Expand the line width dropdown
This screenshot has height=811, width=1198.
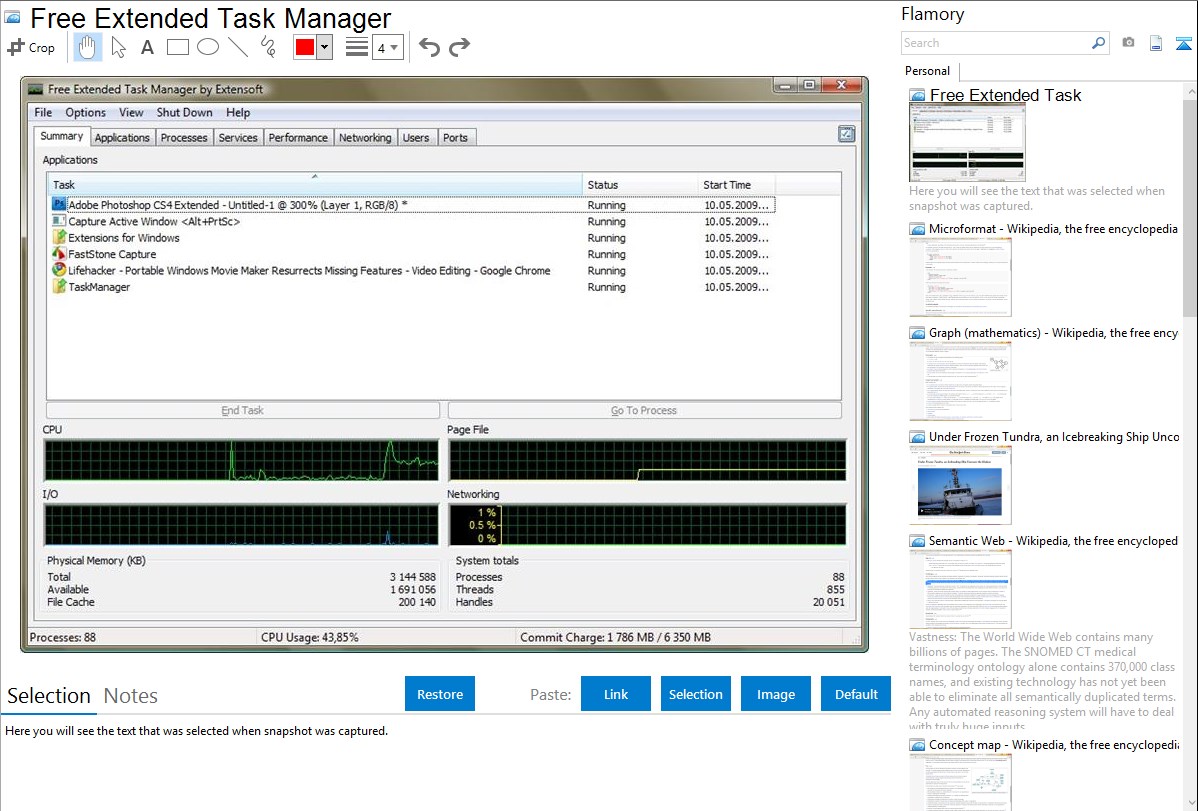click(388, 47)
